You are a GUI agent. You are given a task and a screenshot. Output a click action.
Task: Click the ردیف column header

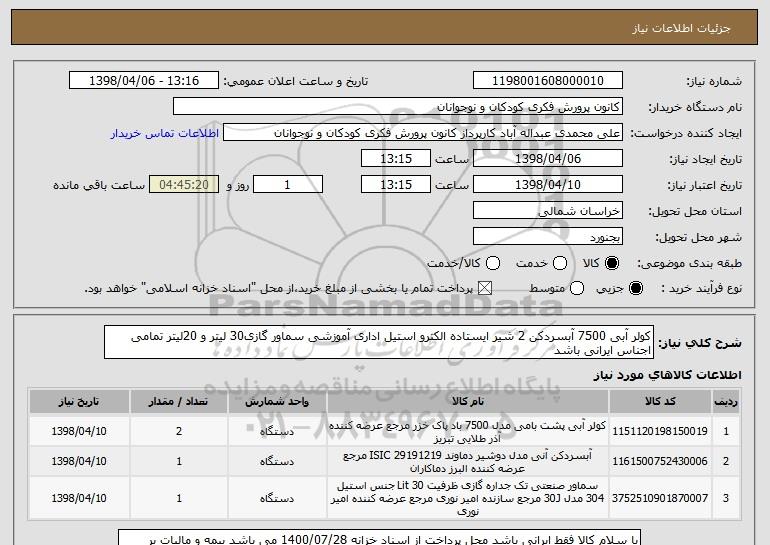(726, 402)
